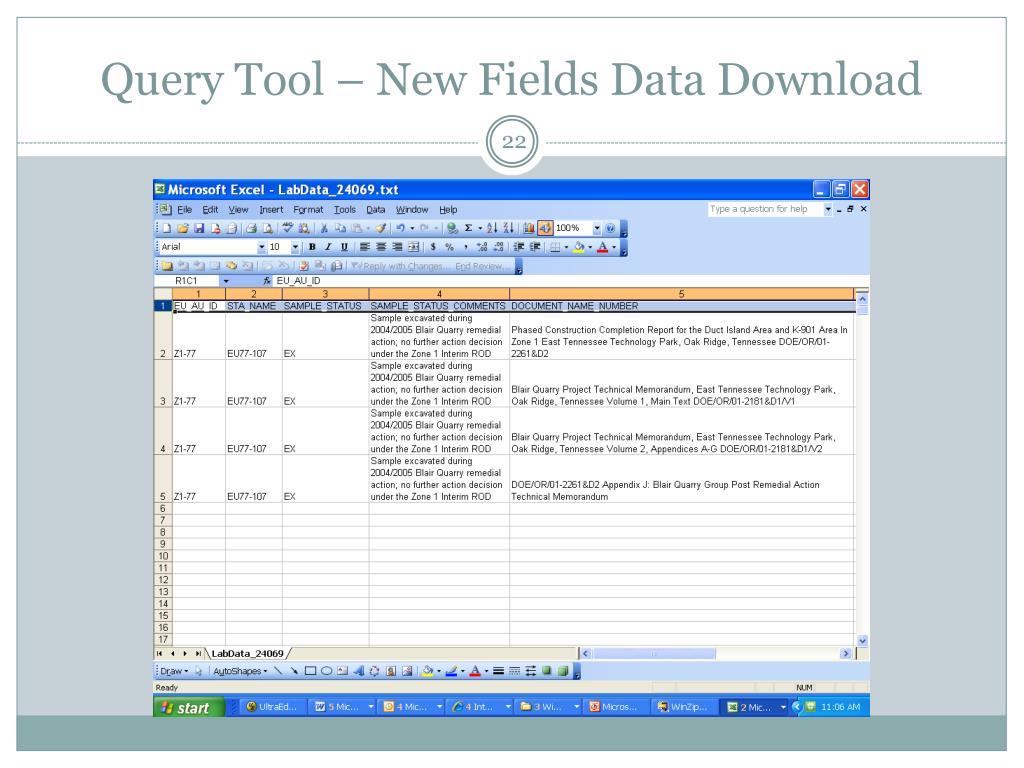Open the Insert menu
This screenshot has width=1024, height=768.
271,210
